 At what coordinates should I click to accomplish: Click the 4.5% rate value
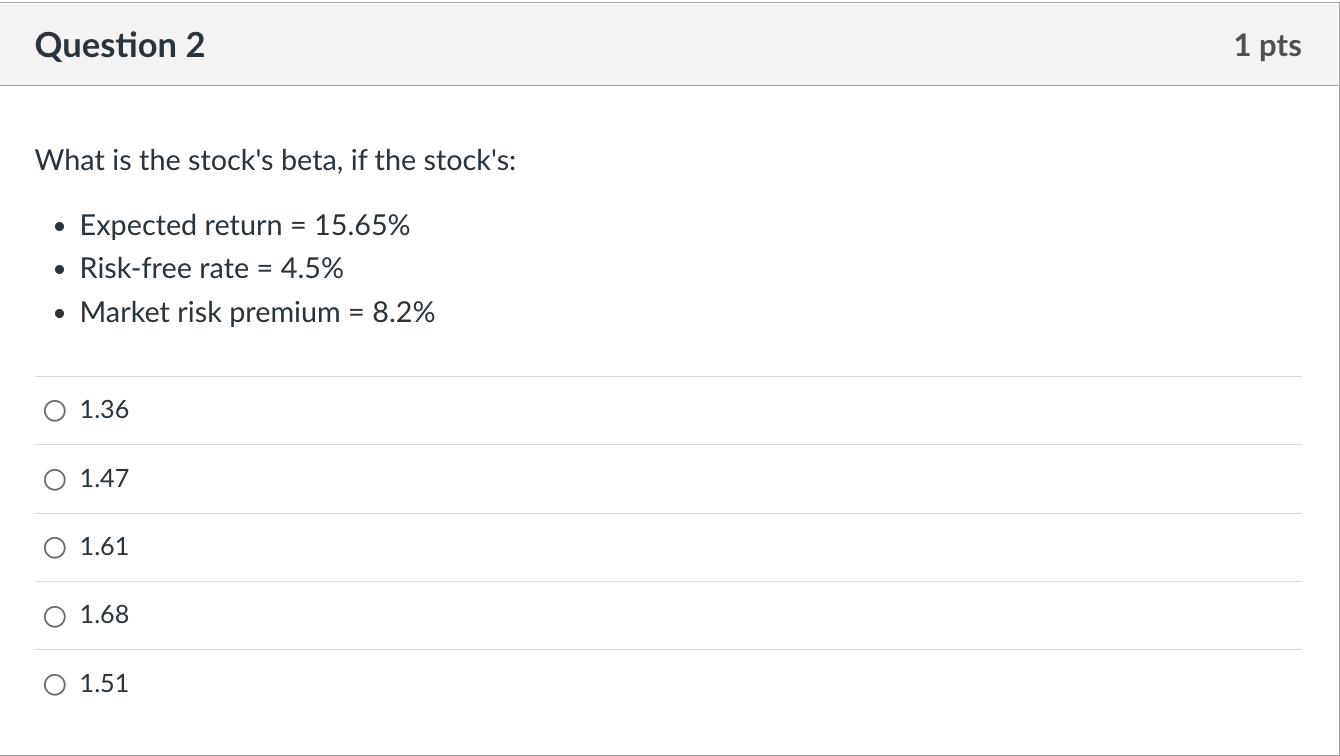(x=314, y=269)
